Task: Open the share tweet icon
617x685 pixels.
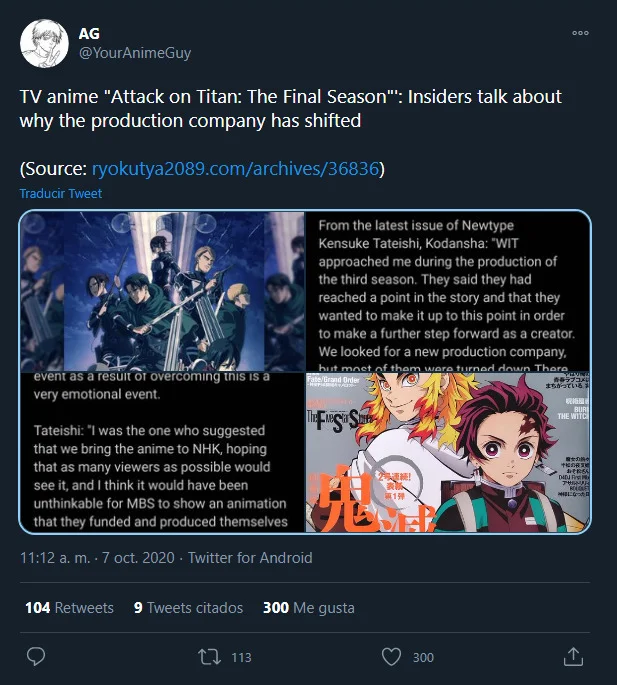Action: 573,657
